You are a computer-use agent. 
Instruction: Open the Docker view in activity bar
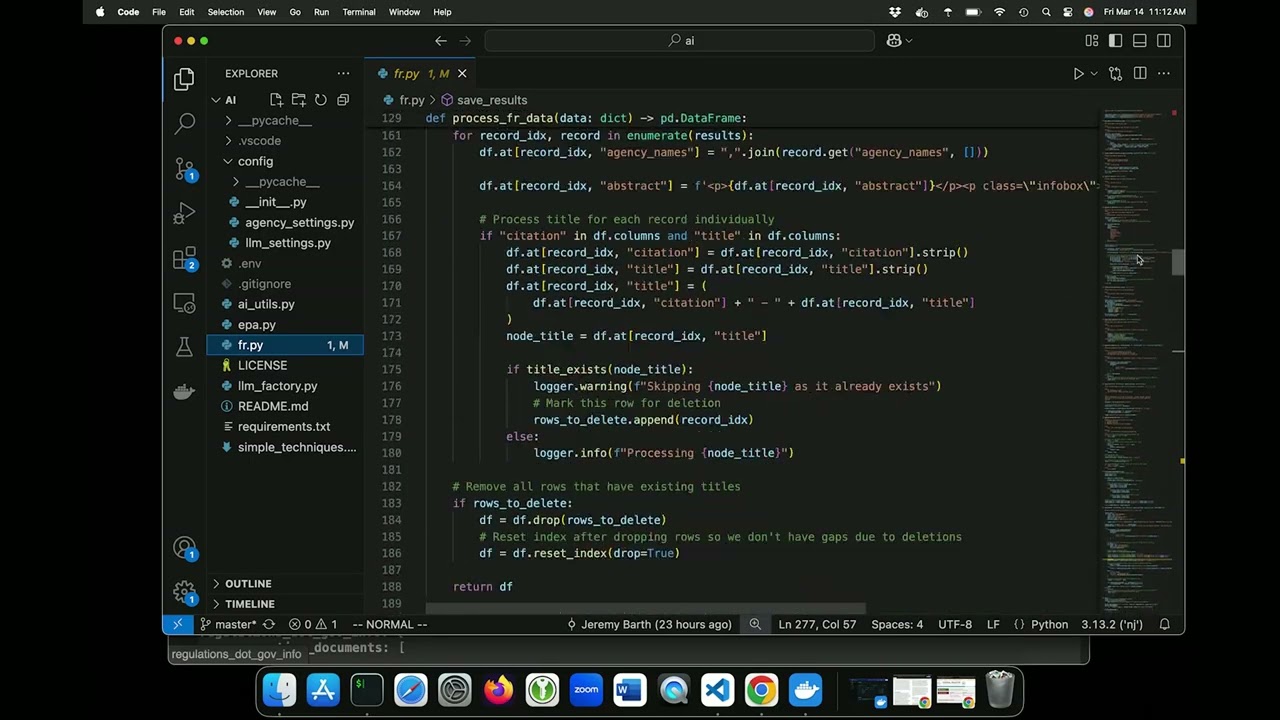pyautogui.click(x=184, y=391)
